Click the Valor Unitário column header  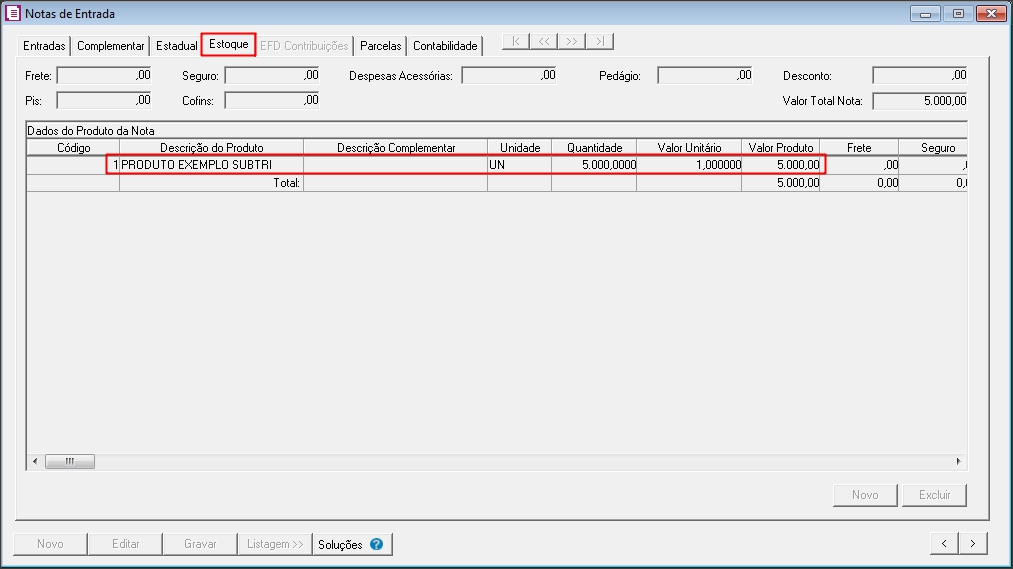pyautogui.click(x=688, y=148)
